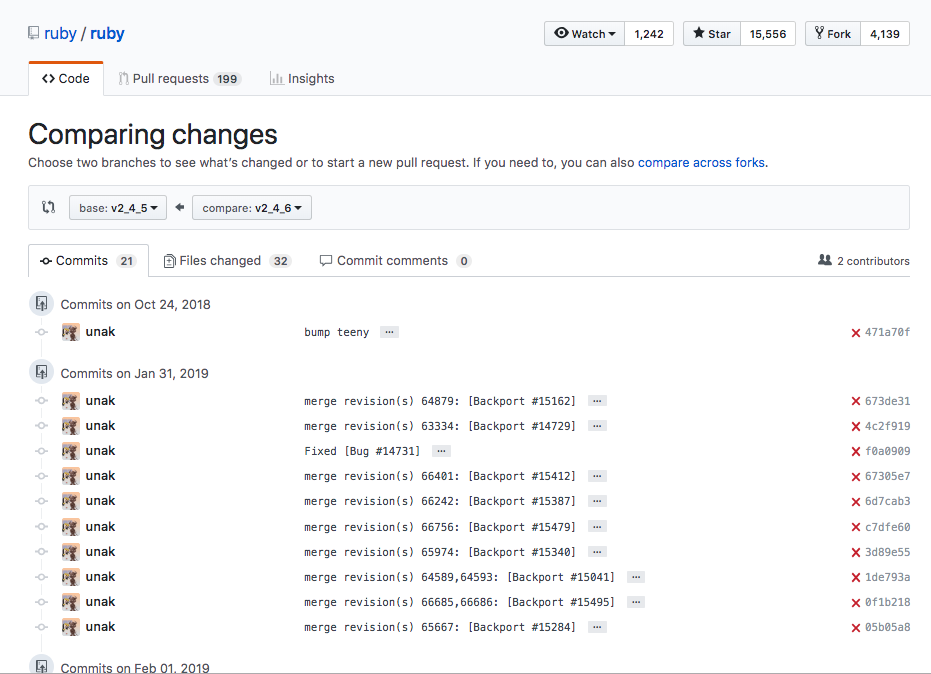Open commit hash c7dfe60
The image size is (931, 674).
tap(887, 527)
